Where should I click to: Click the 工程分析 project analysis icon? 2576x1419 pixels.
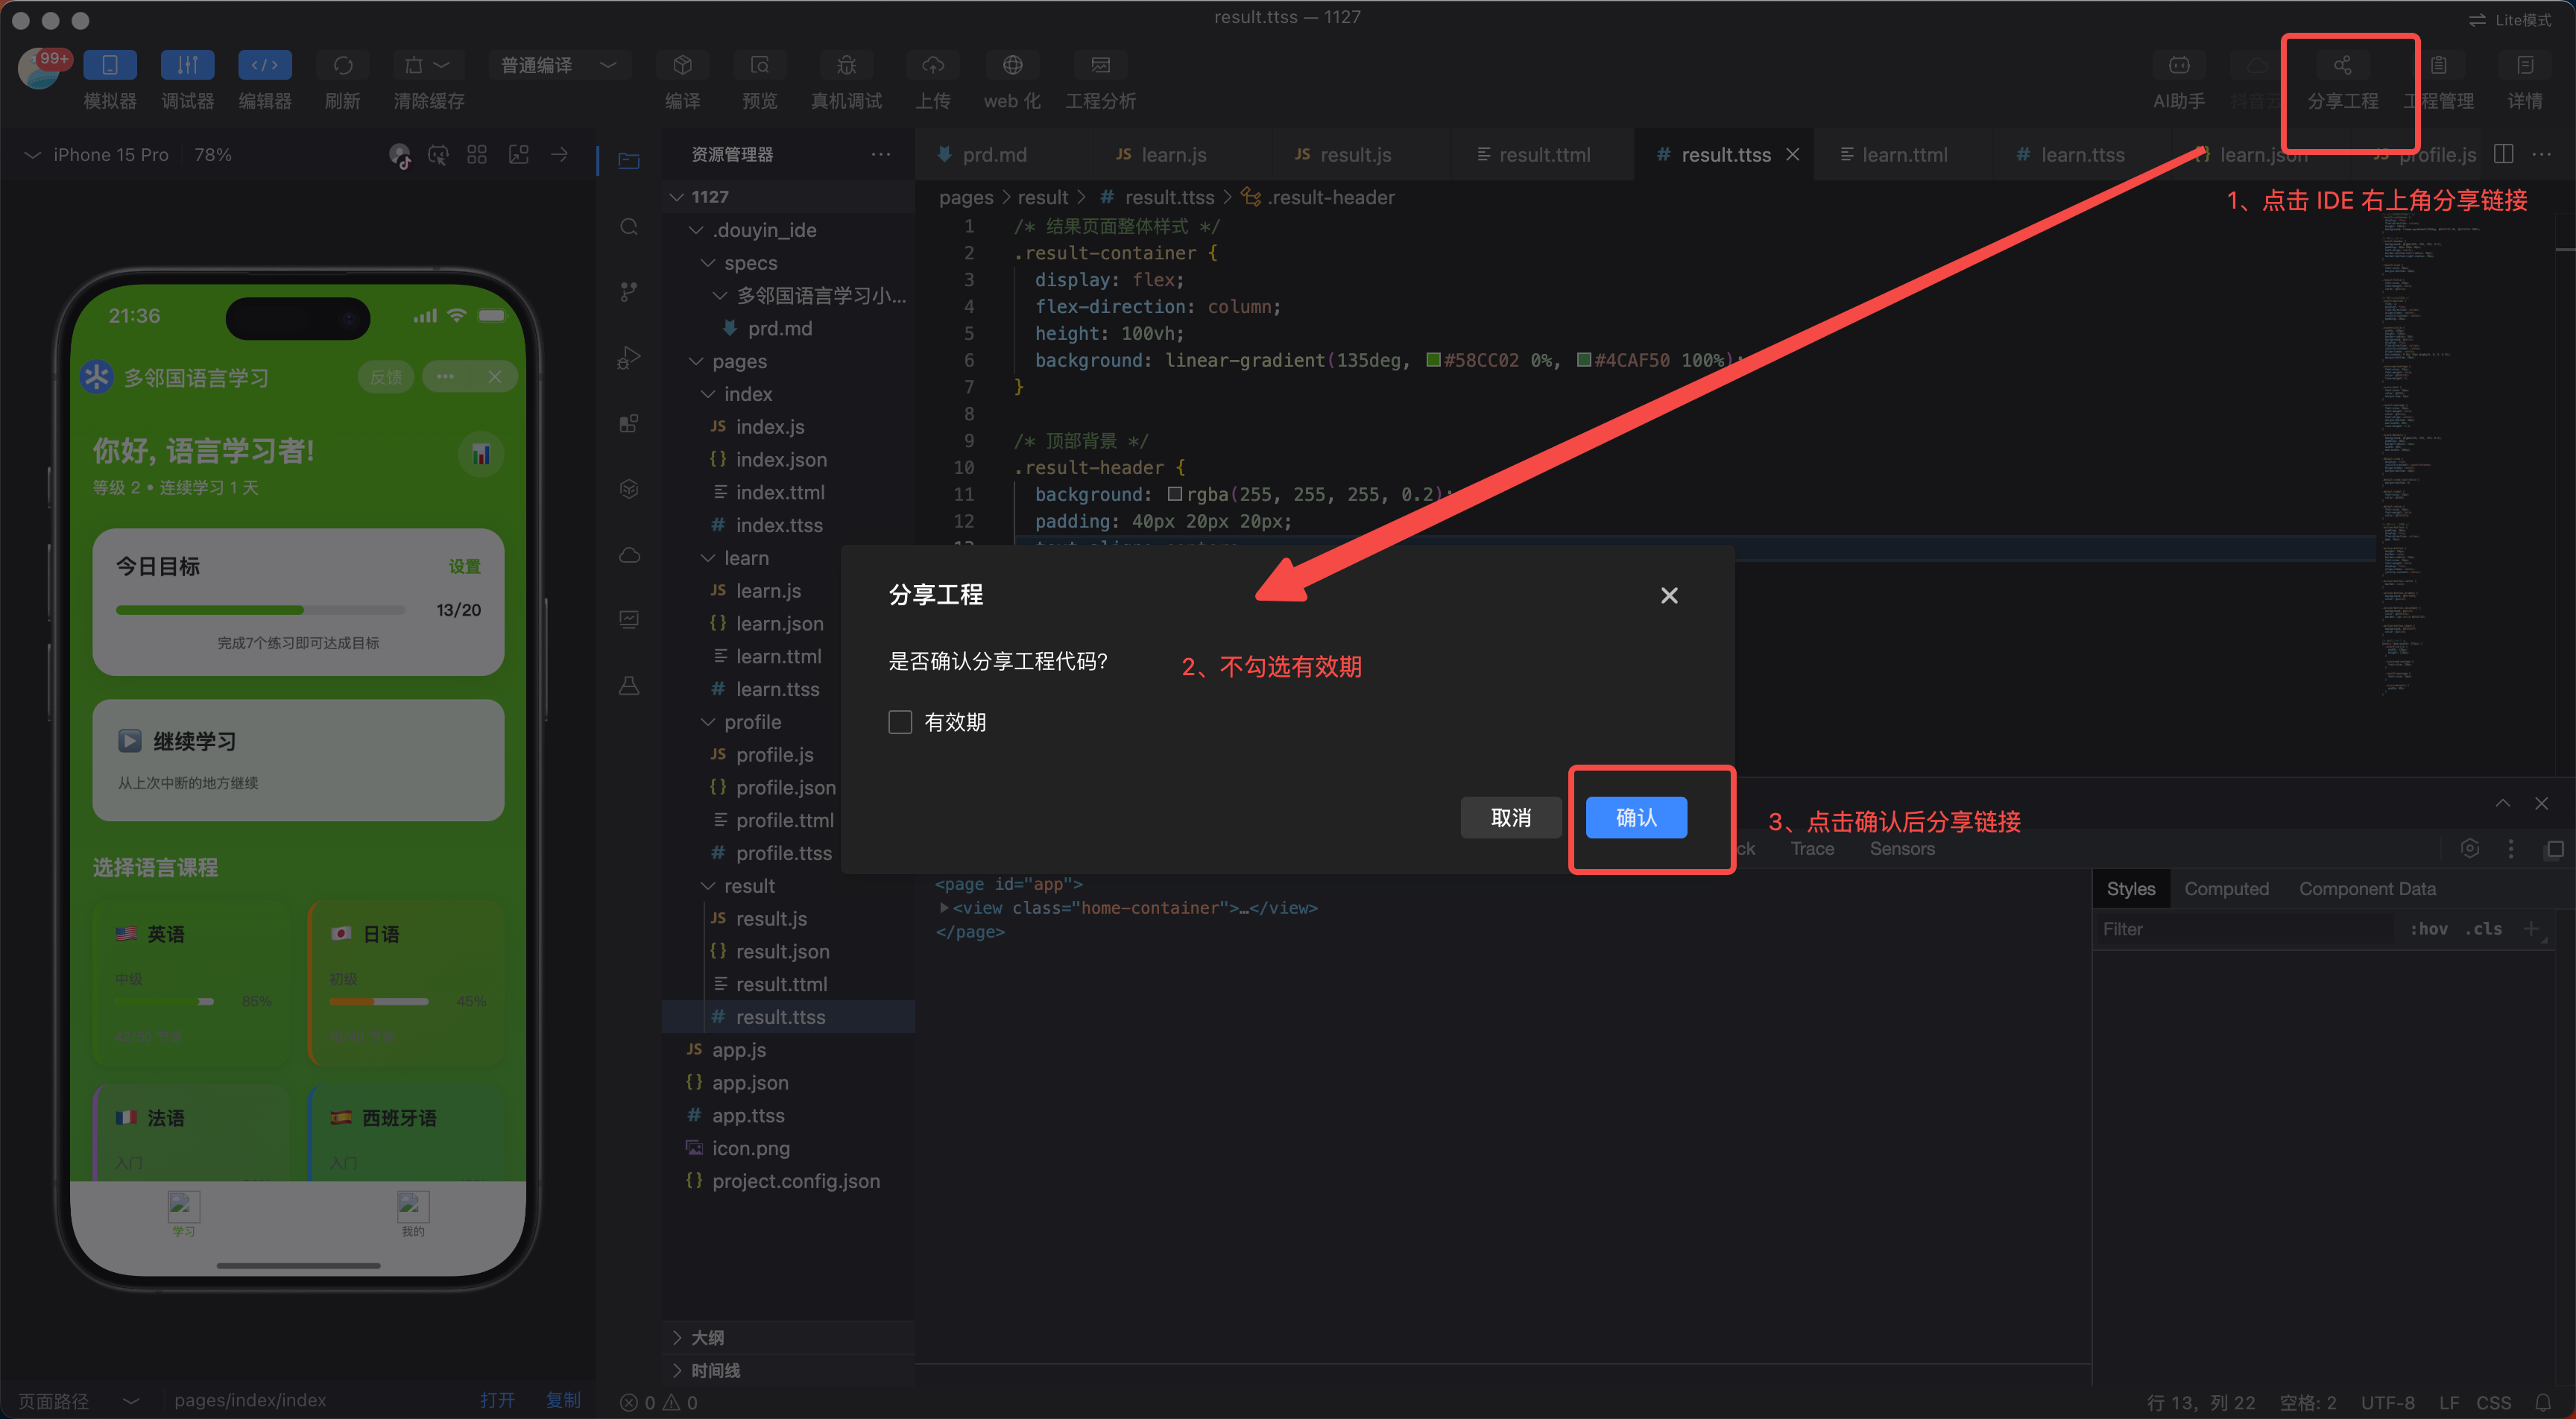point(1100,66)
